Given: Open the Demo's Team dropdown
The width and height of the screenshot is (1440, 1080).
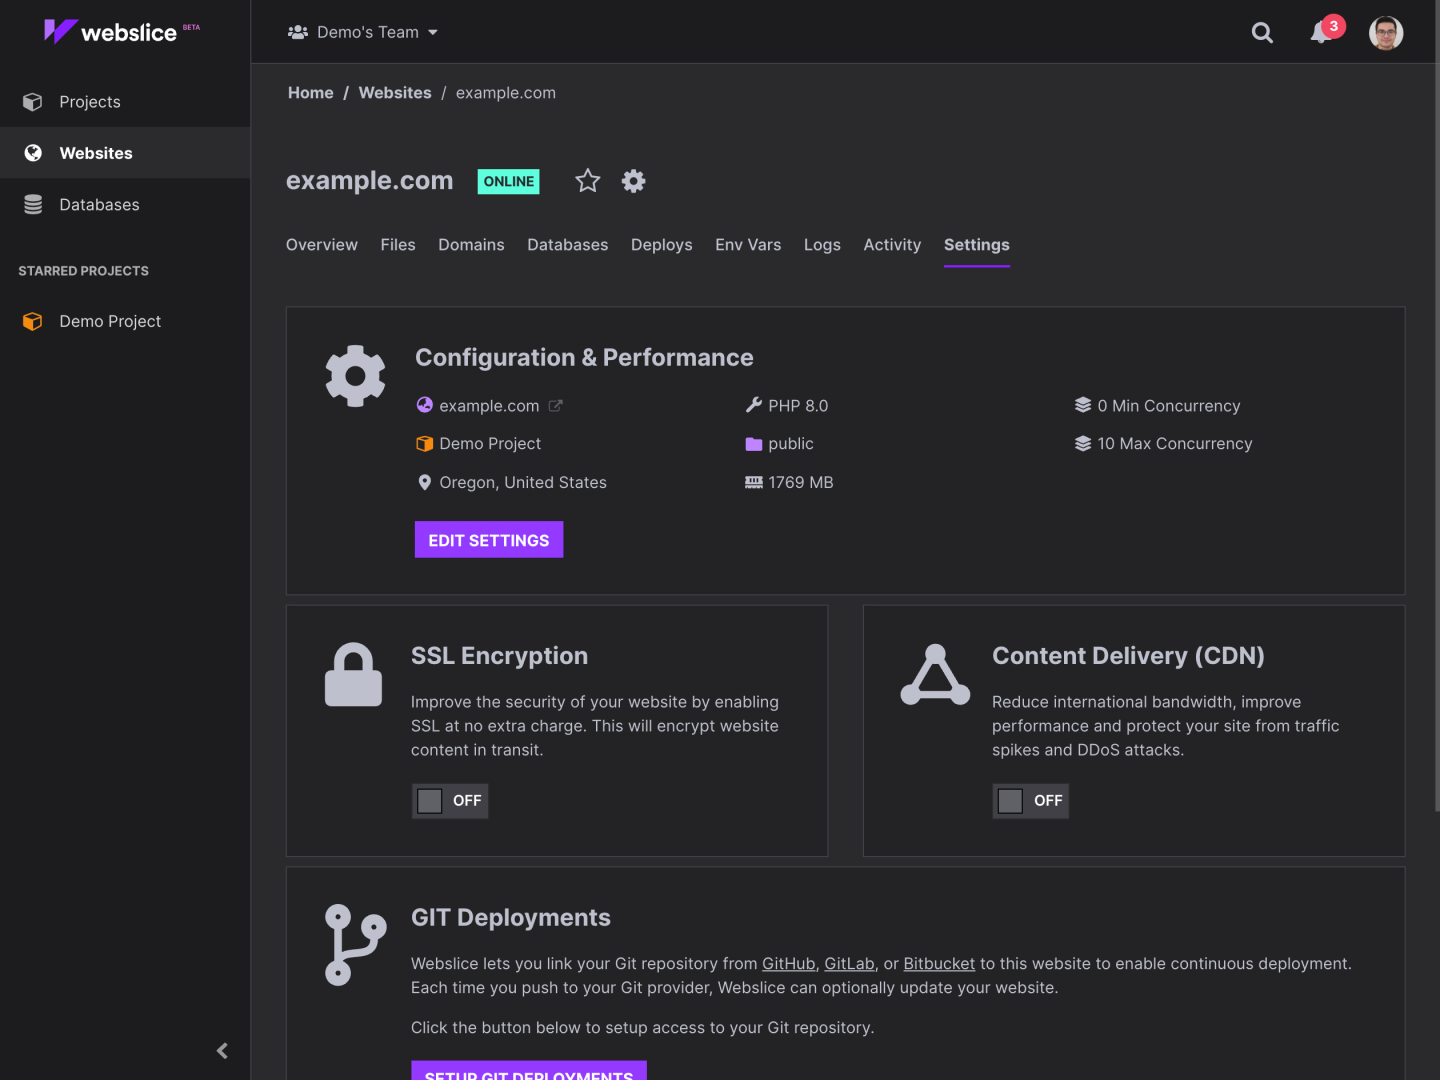Looking at the screenshot, I should click(x=363, y=31).
